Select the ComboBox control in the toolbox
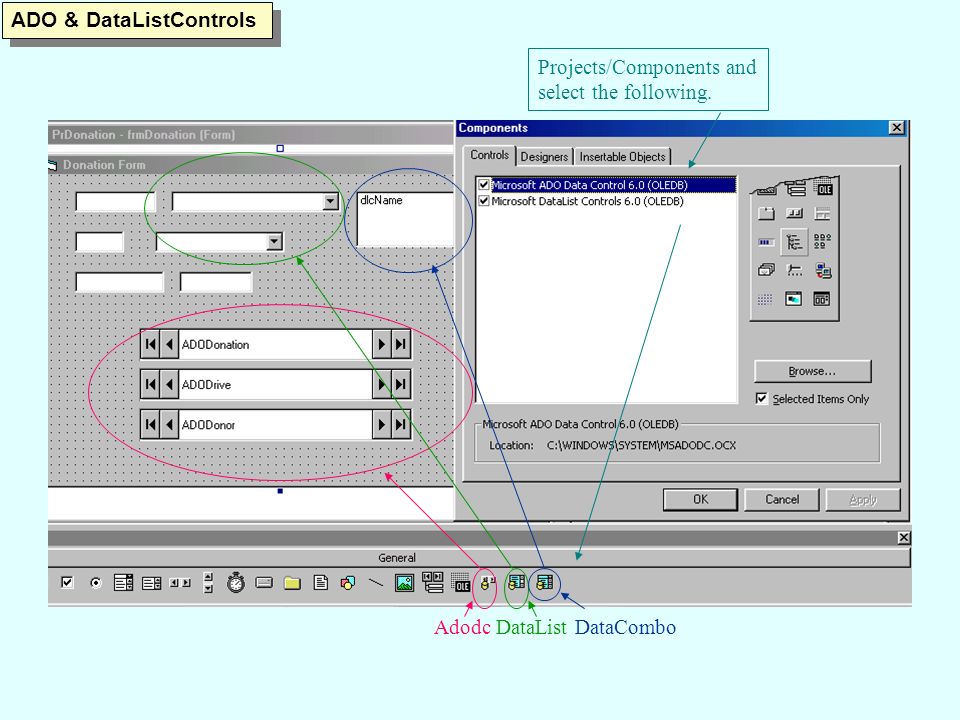Image resolution: width=960 pixels, height=720 pixels. click(123, 583)
